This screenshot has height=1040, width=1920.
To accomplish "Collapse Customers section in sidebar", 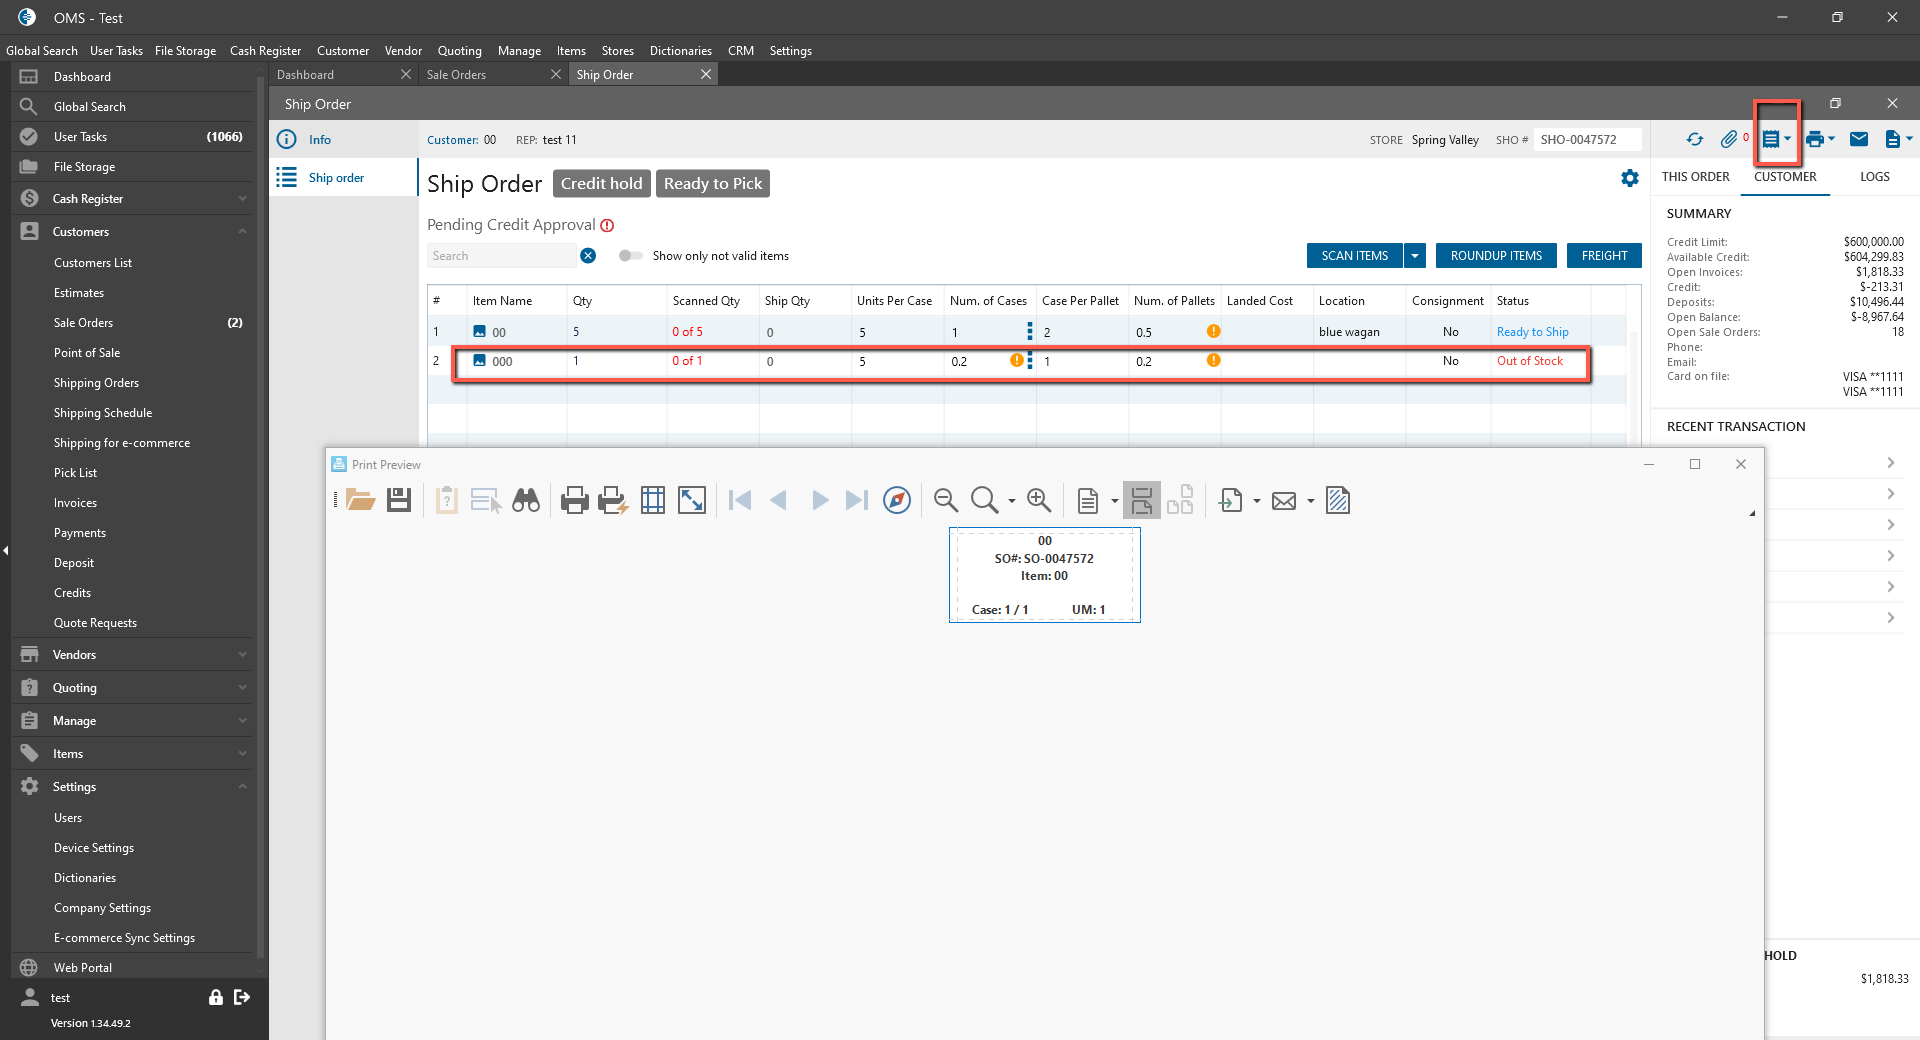I will [x=242, y=232].
